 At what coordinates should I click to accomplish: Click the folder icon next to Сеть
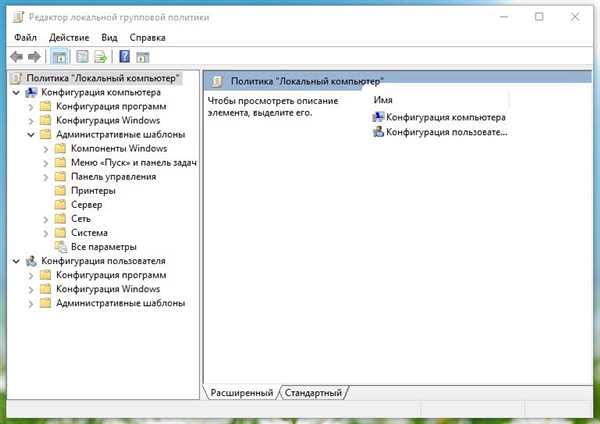point(60,219)
